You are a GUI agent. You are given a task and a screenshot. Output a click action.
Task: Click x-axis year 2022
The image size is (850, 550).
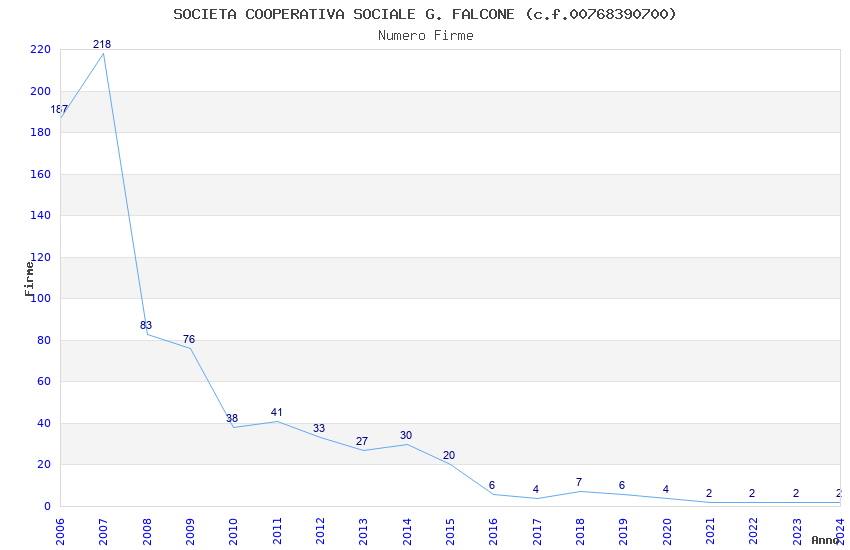(754, 531)
